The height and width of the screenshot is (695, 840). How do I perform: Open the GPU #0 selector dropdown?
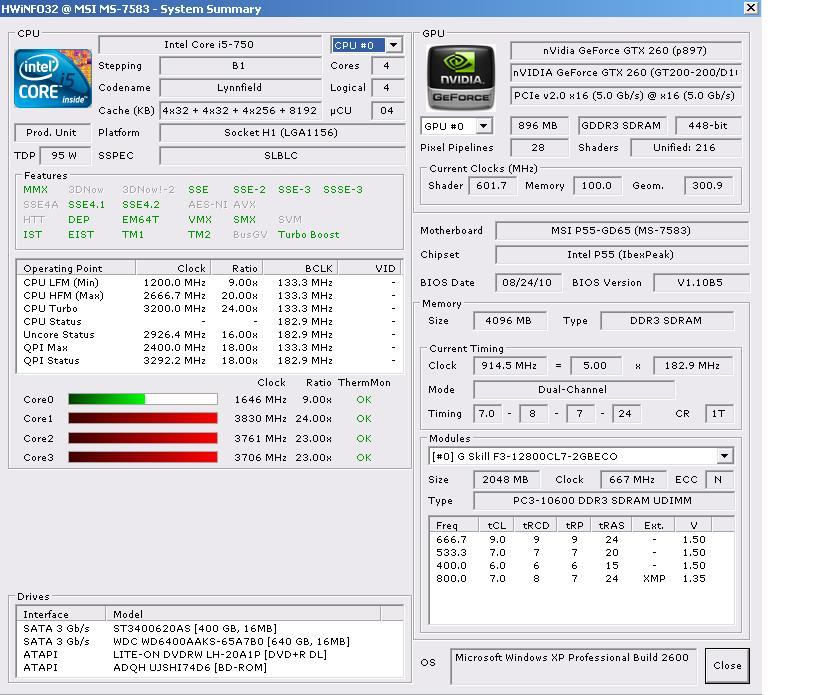coord(484,126)
